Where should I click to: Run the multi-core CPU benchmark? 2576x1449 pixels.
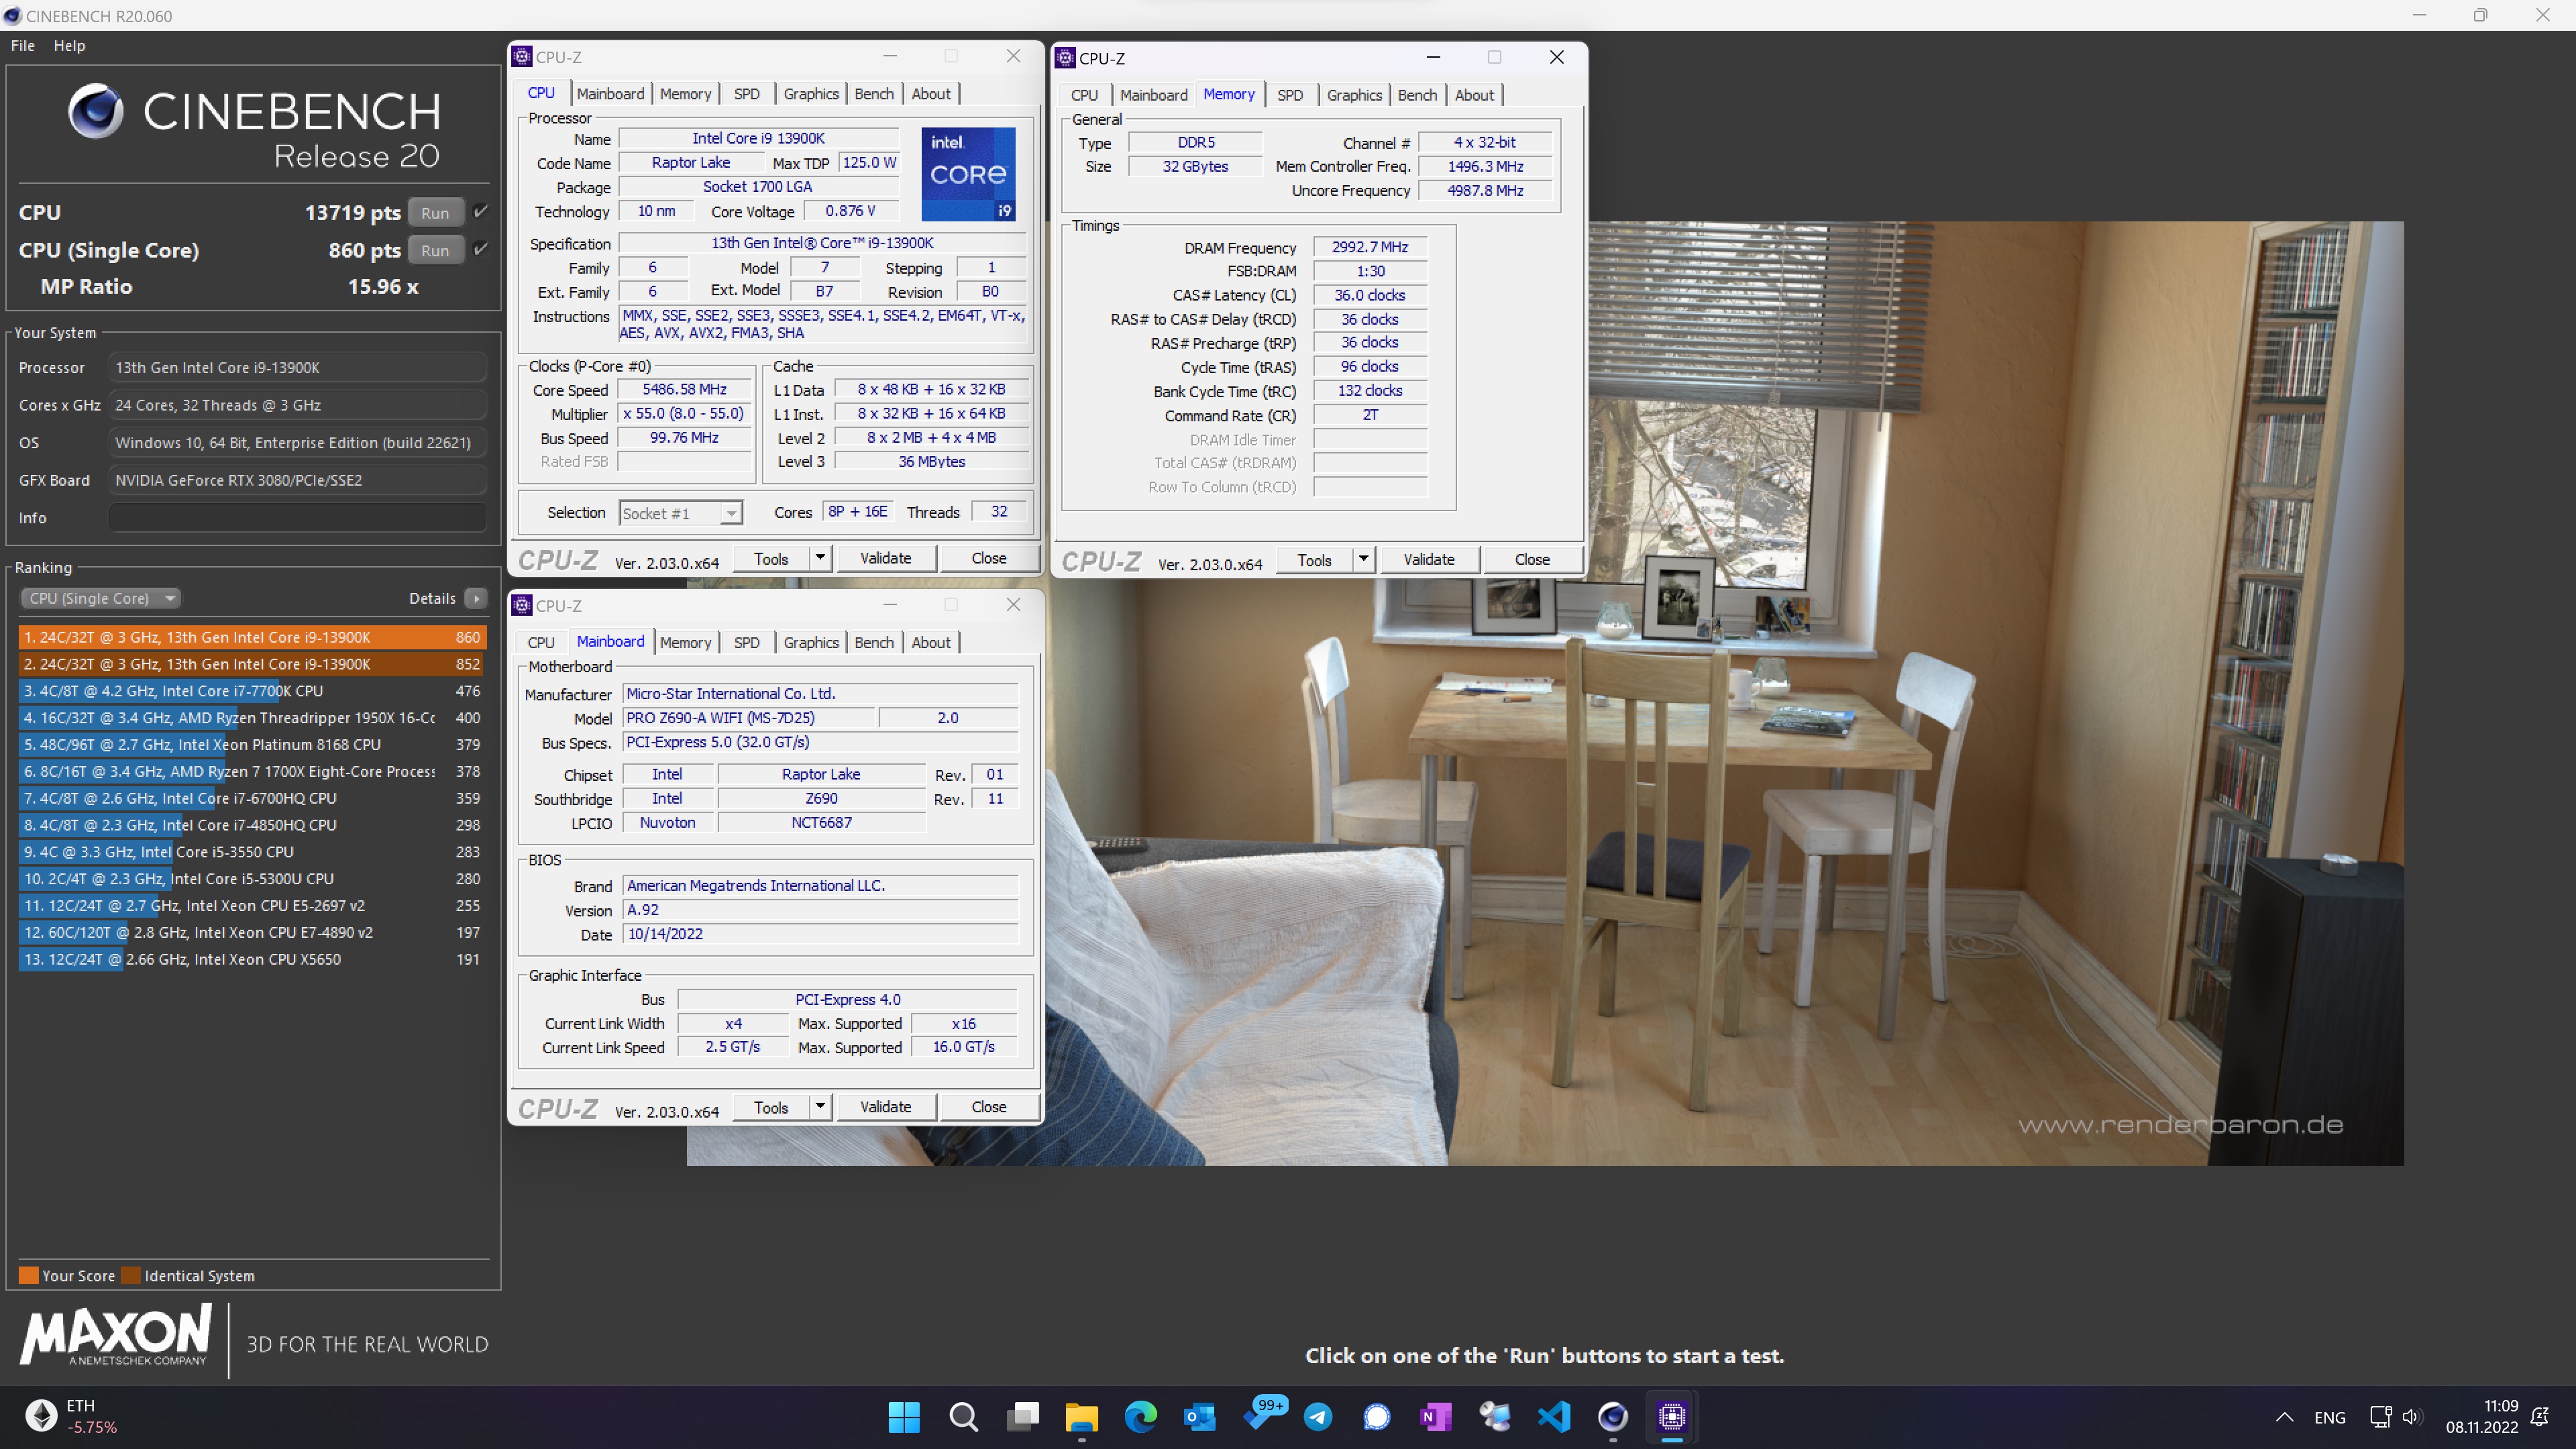435,212
